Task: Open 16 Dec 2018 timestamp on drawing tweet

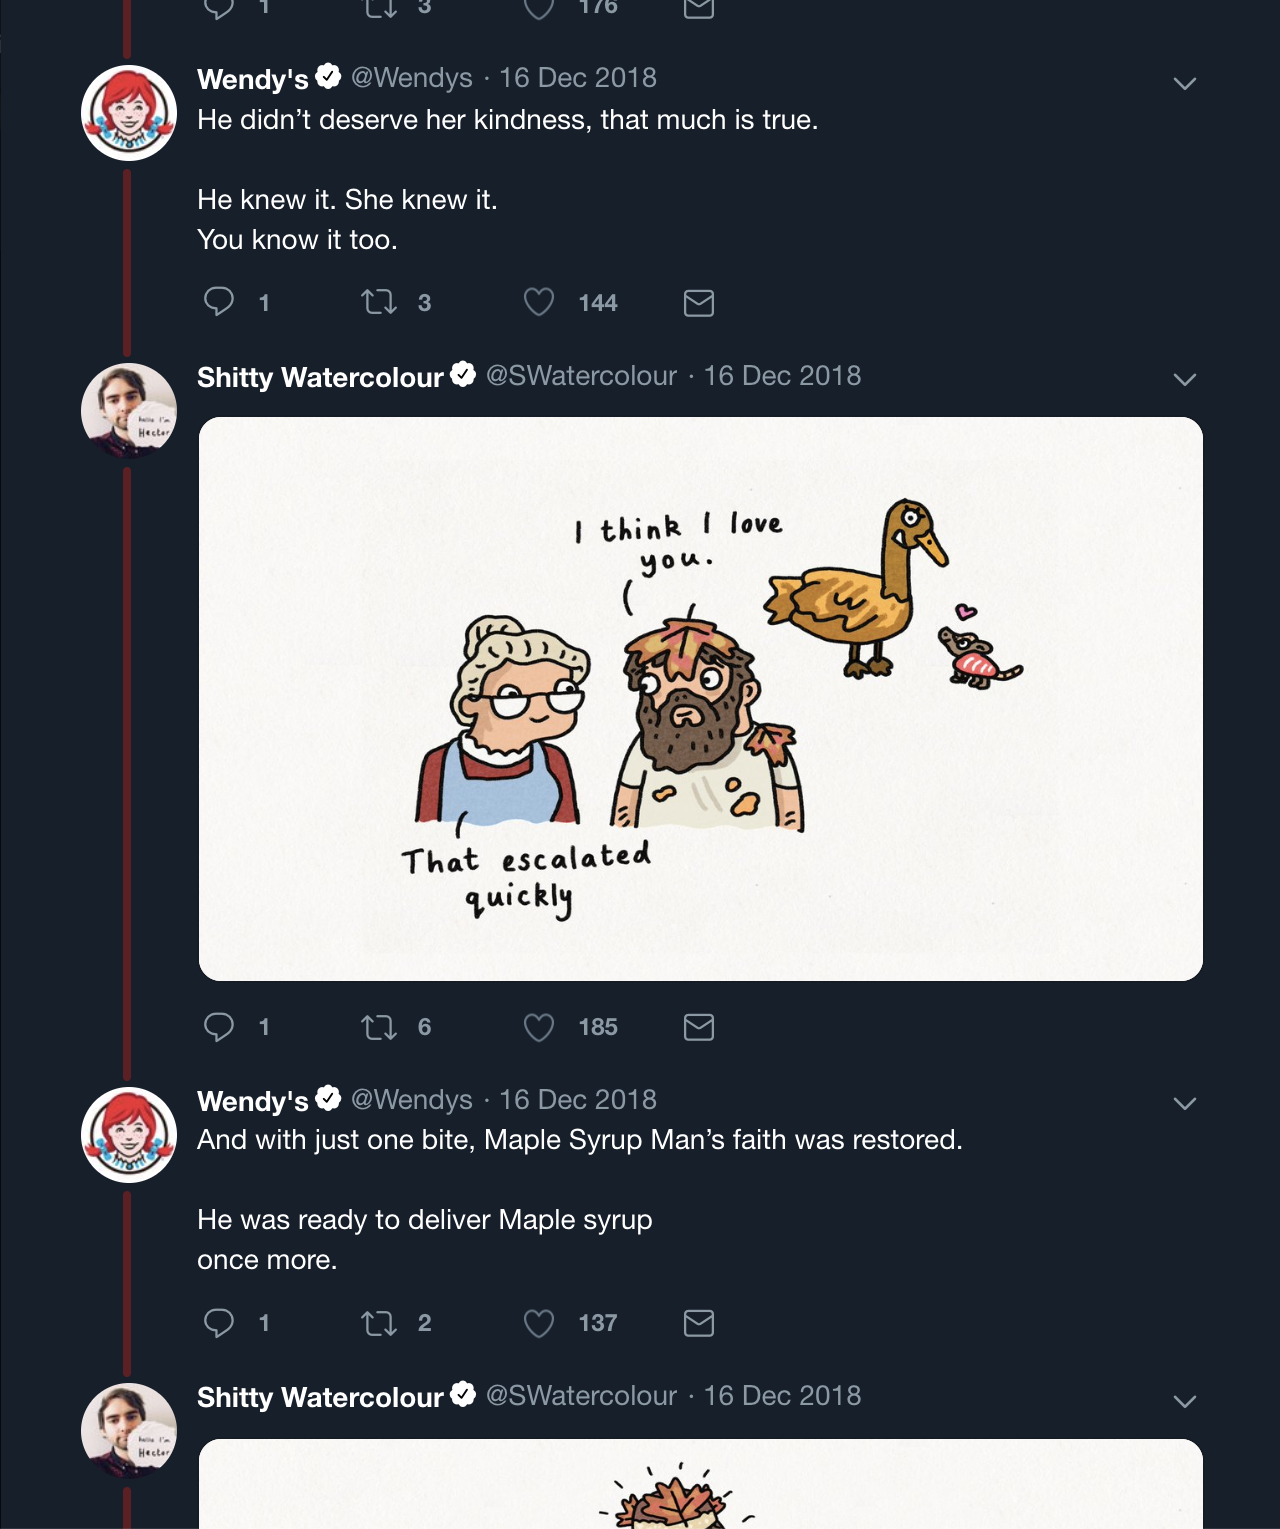Action: [x=782, y=376]
